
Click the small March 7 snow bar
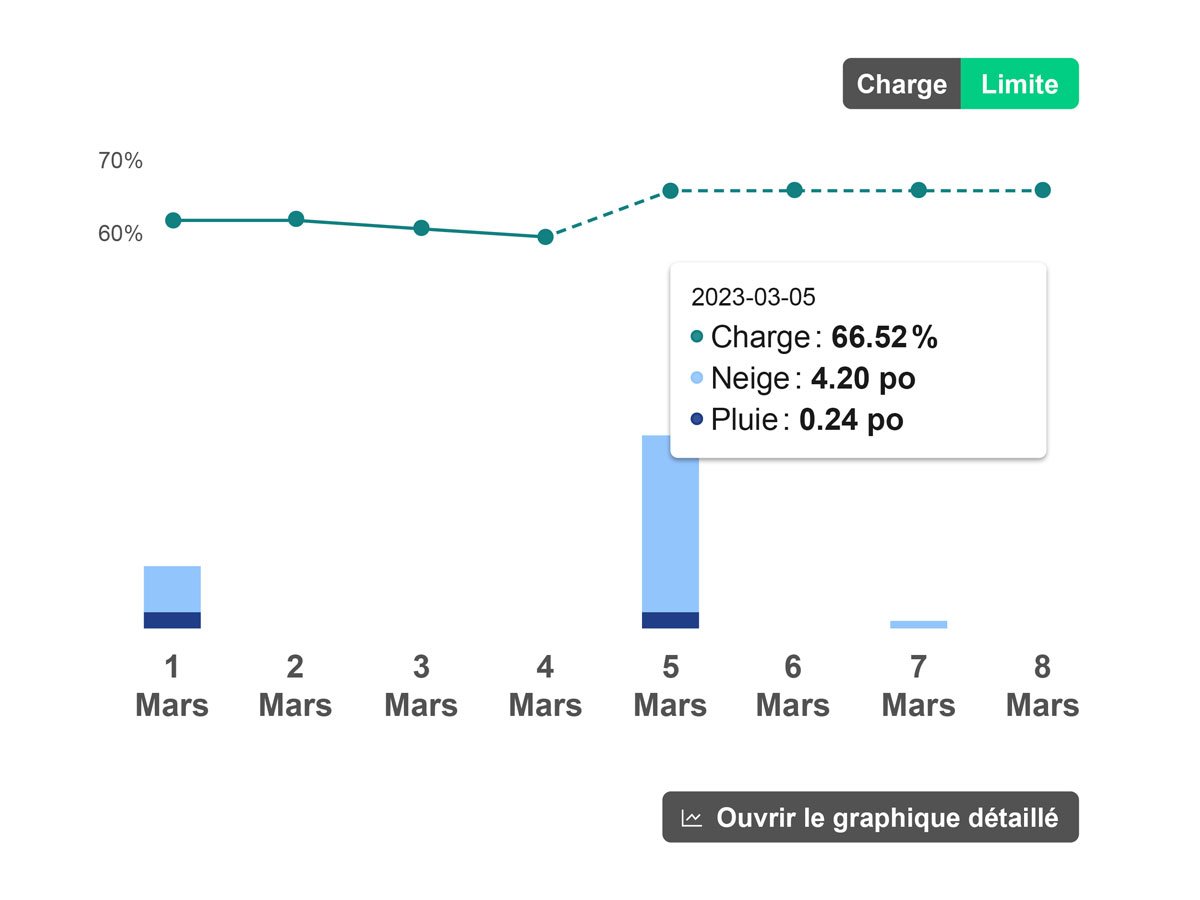(918, 624)
